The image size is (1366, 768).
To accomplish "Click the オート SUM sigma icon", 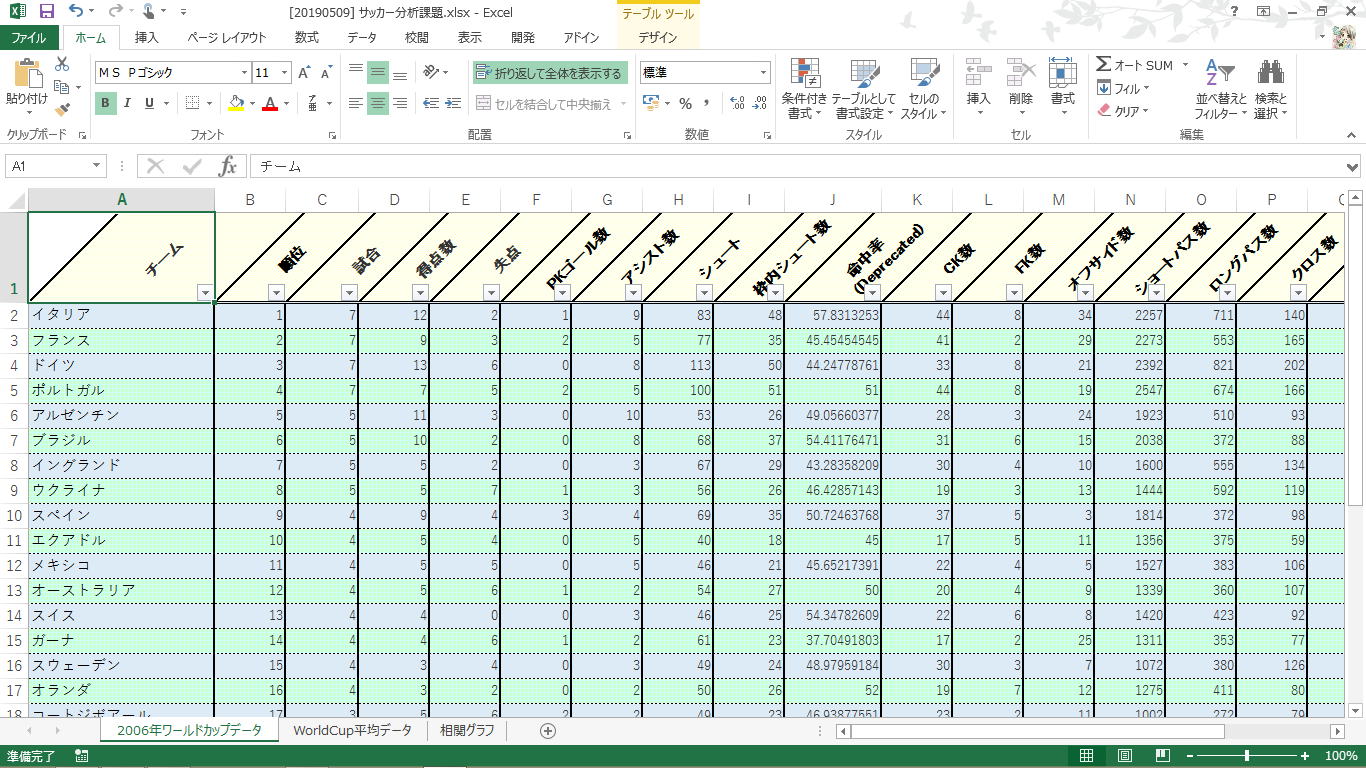I will 1104,65.
